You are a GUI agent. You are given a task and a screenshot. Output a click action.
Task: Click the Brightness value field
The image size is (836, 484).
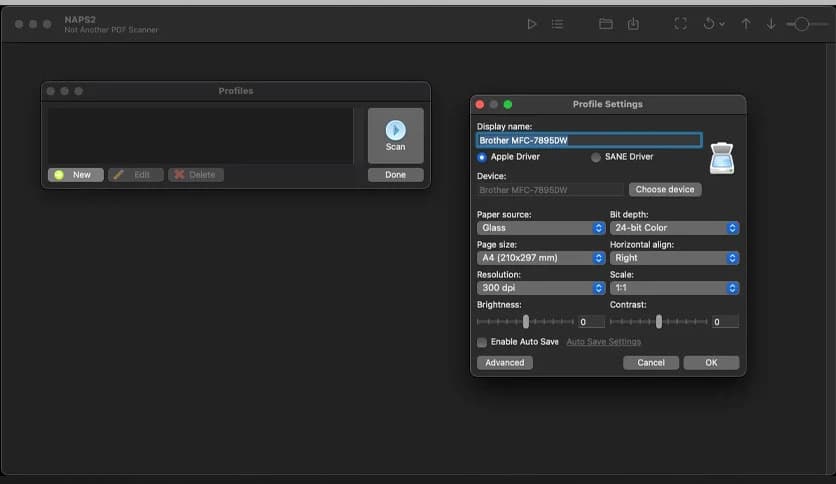[x=591, y=322]
